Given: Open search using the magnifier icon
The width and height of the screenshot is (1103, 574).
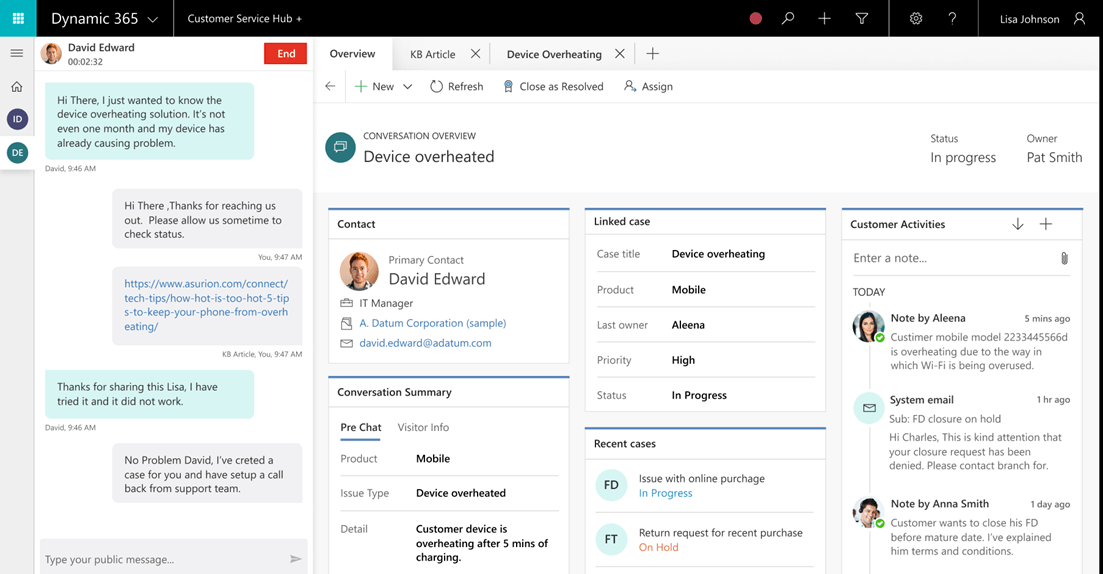Looking at the screenshot, I should point(788,18).
